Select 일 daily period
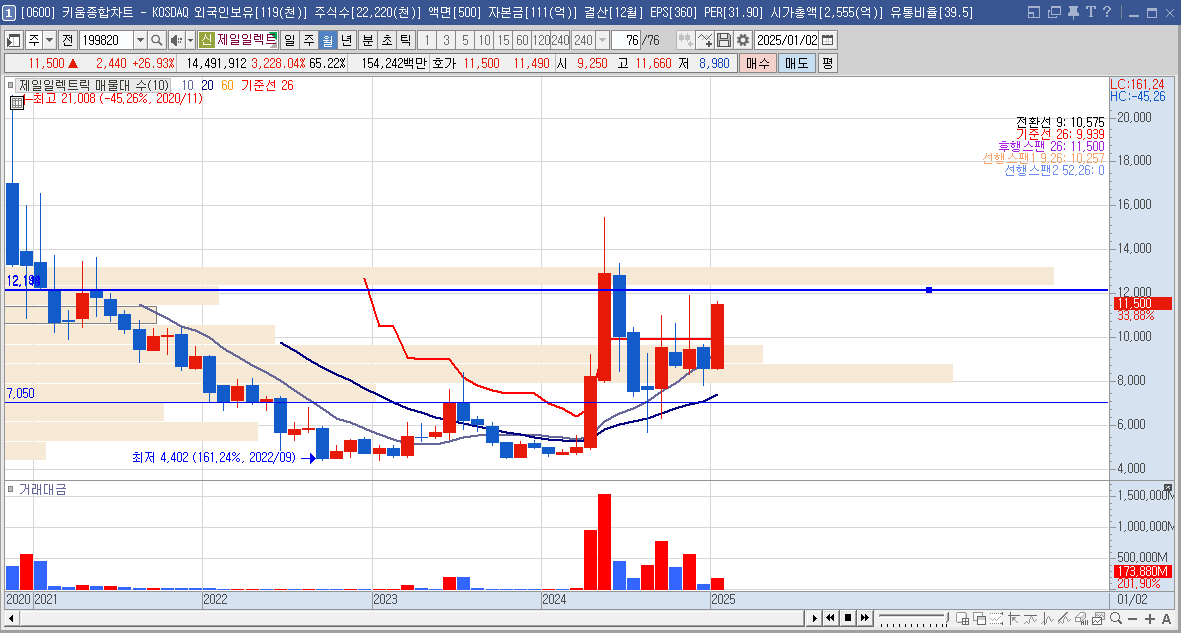The height and width of the screenshot is (633, 1181). click(289, 40)
